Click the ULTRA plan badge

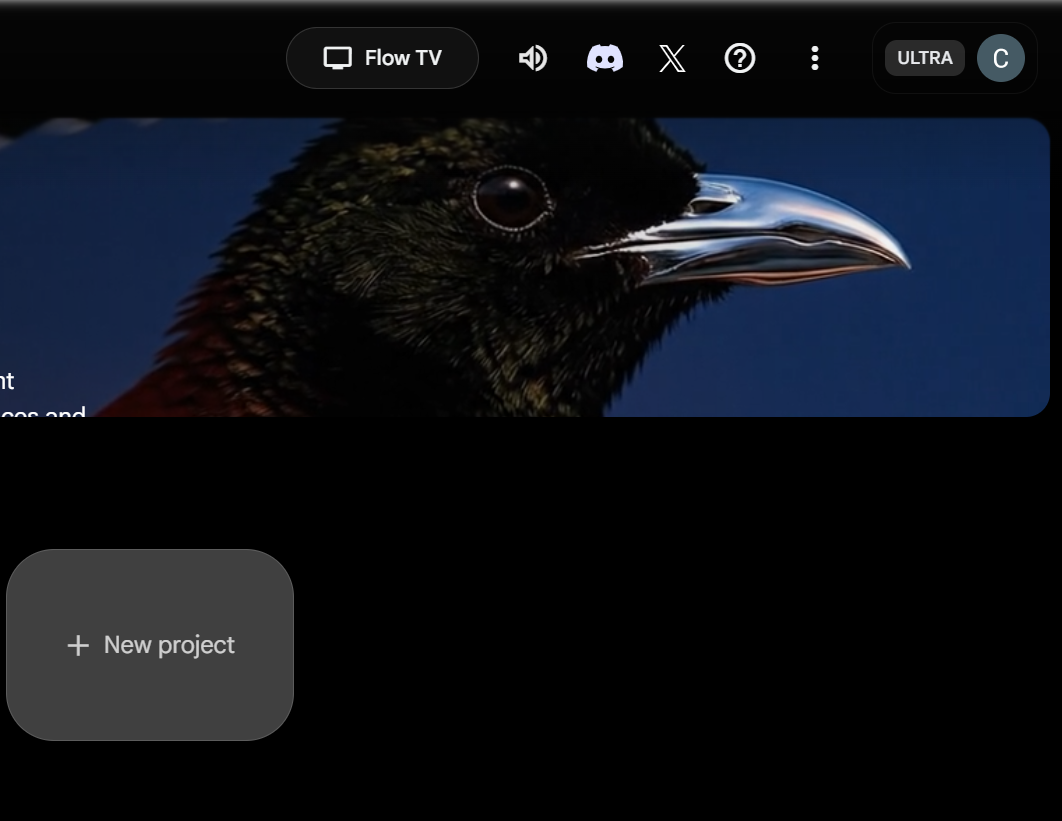(924, 58)
